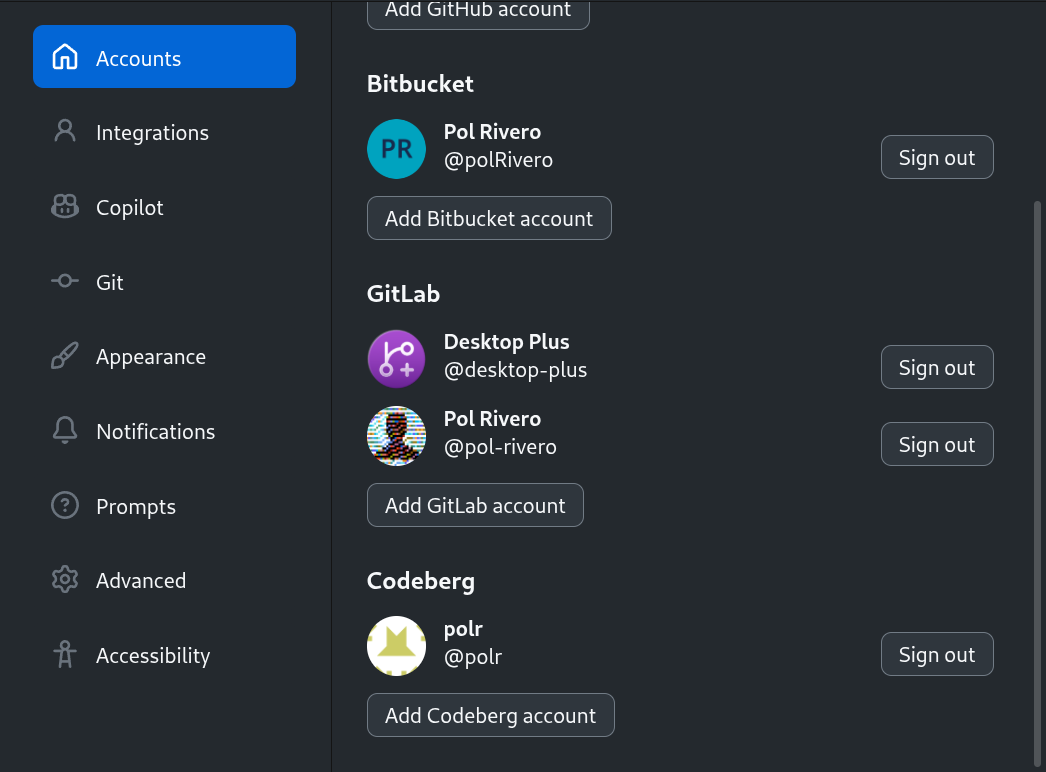The image size is (1046, 772).
Task: Click the Git commit icon
Action: (x=65, y=281)
